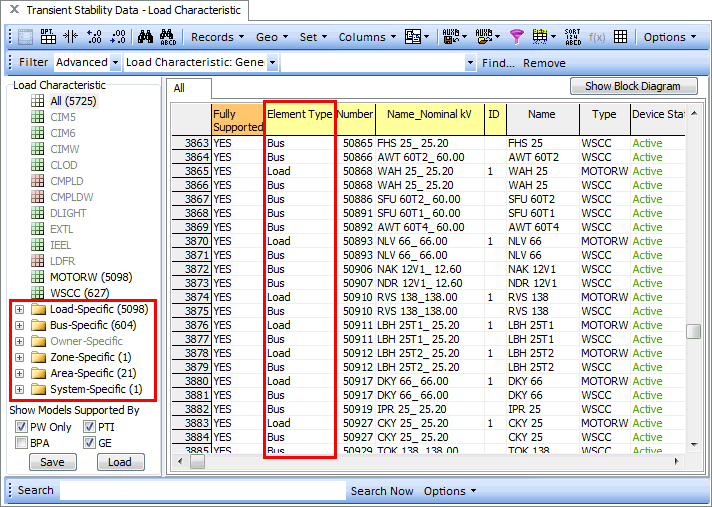Click the increase decimal places icon

[x=94, y=37]
